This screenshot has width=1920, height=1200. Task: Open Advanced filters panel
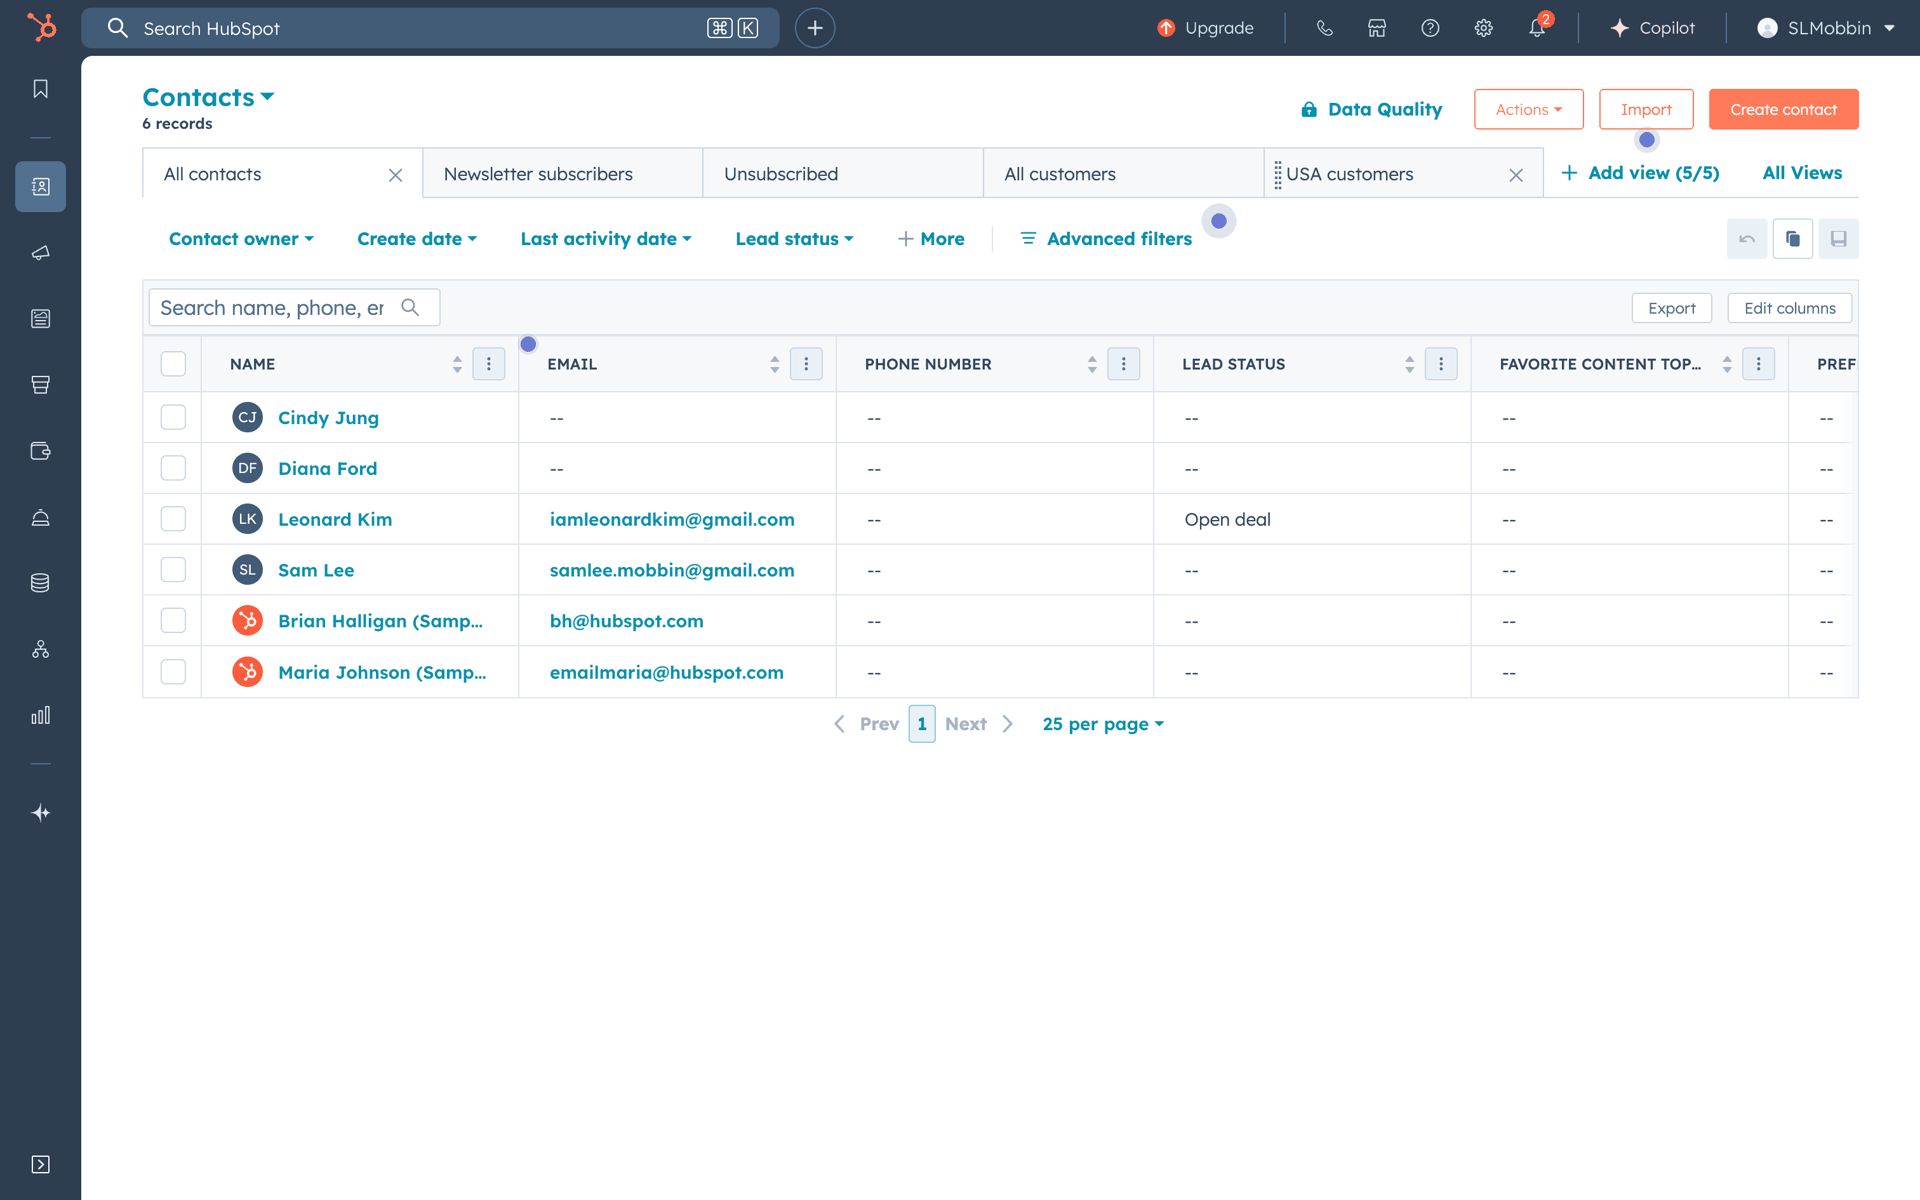(1106, 239)
